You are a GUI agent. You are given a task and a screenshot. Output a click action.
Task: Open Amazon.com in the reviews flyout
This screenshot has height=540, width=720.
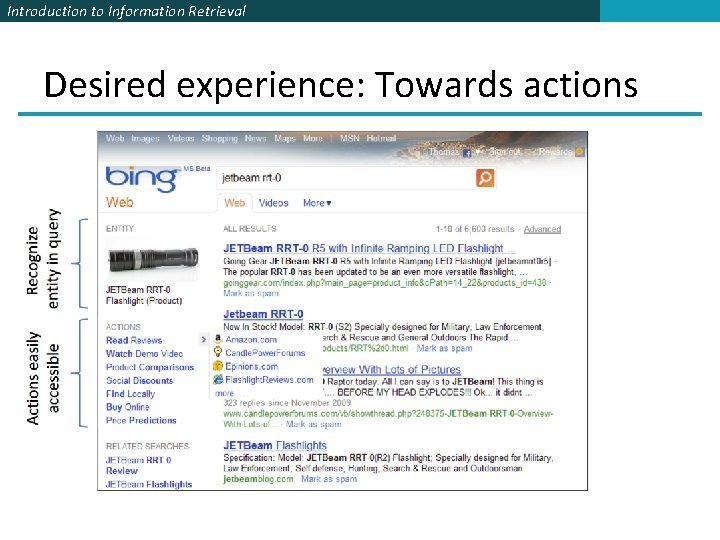tap(251, 339)
